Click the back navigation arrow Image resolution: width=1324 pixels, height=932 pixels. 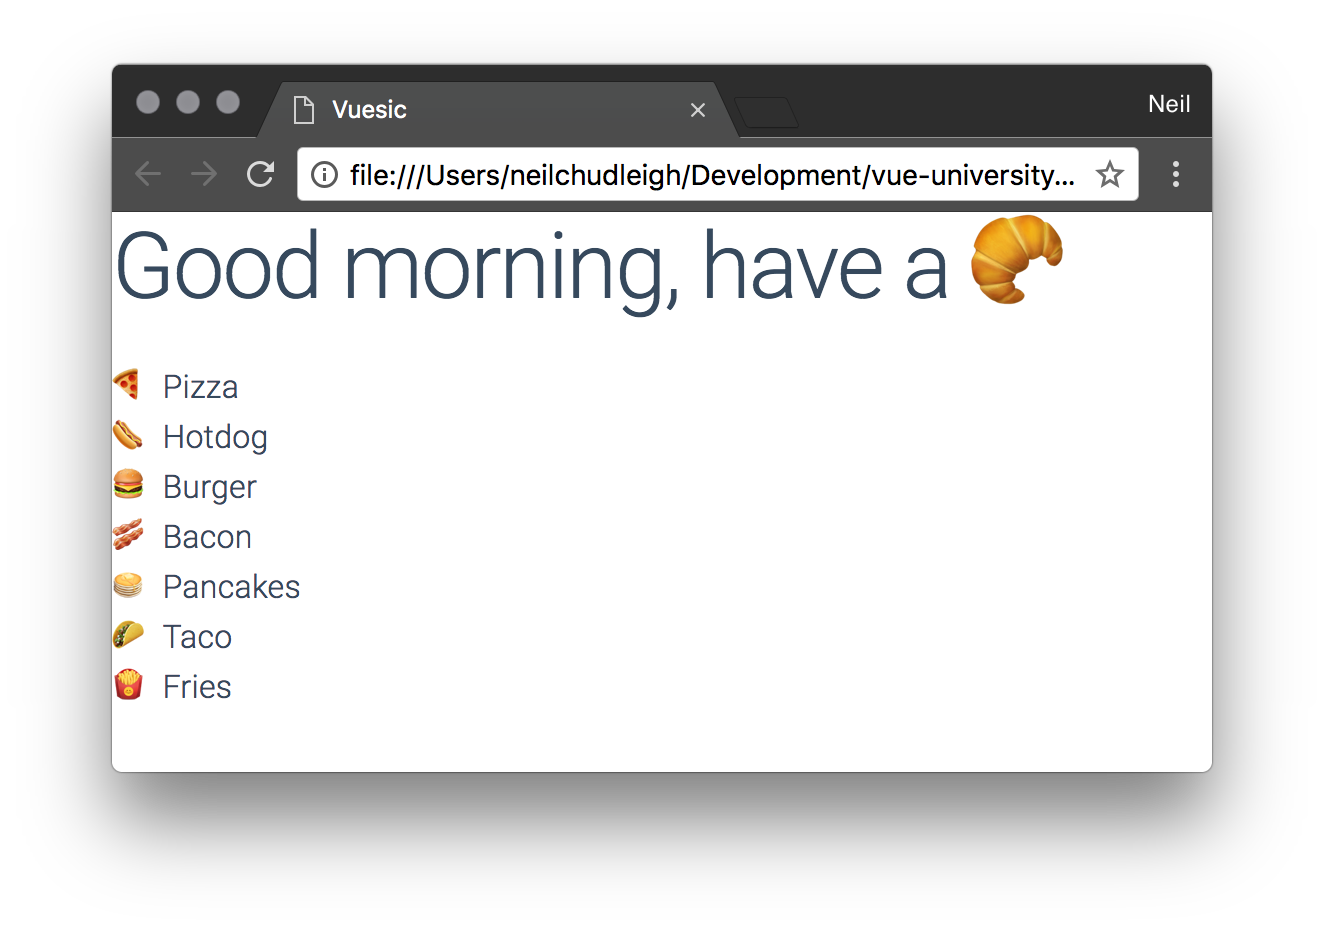click(147, 174)
